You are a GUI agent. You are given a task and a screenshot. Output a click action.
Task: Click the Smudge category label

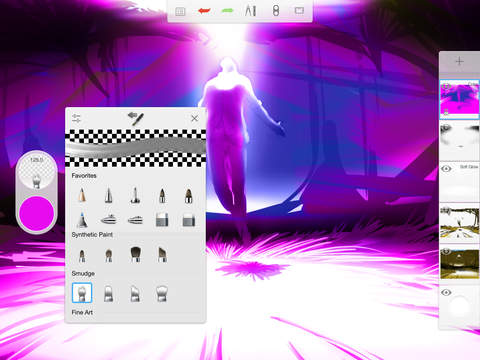tap(83, 273)
